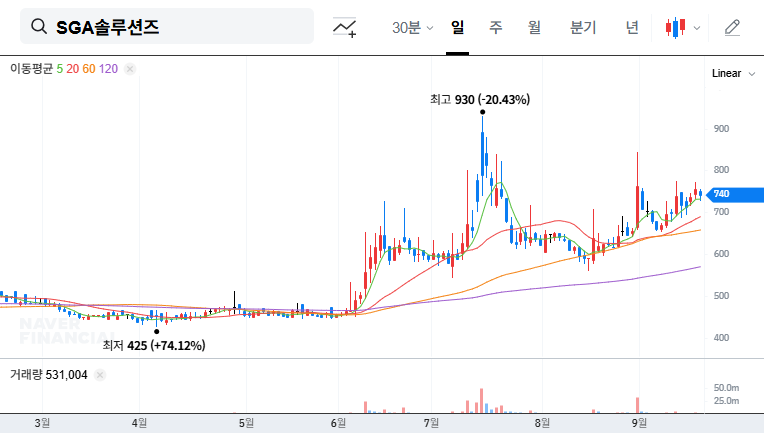Open the candlestick chart type selector
Viewport: 764px width, 433px height.
point(677,28)
